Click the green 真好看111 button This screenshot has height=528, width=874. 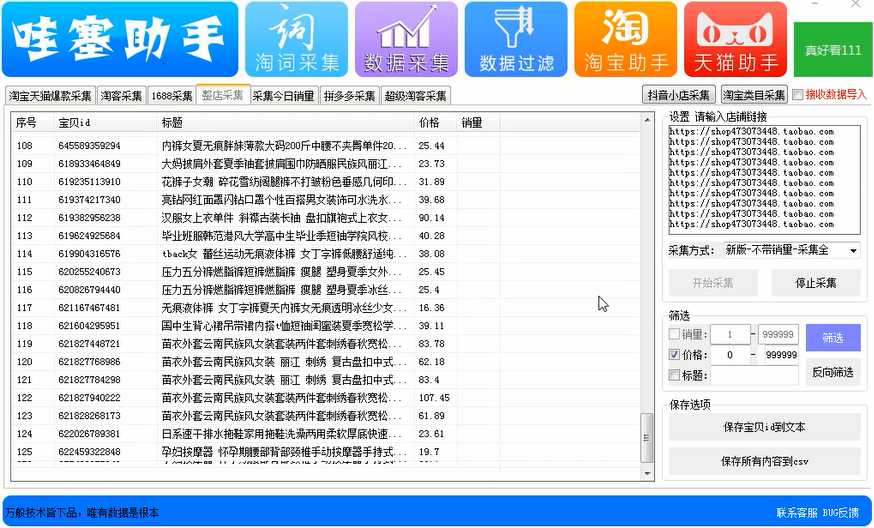833,50
